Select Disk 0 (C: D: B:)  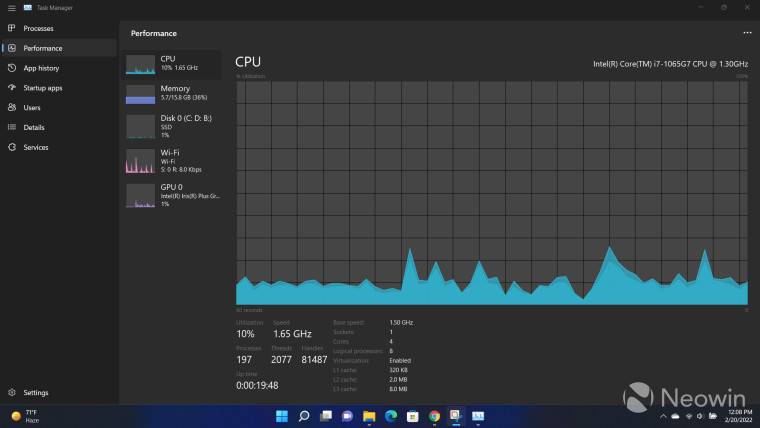coord(172,125)
